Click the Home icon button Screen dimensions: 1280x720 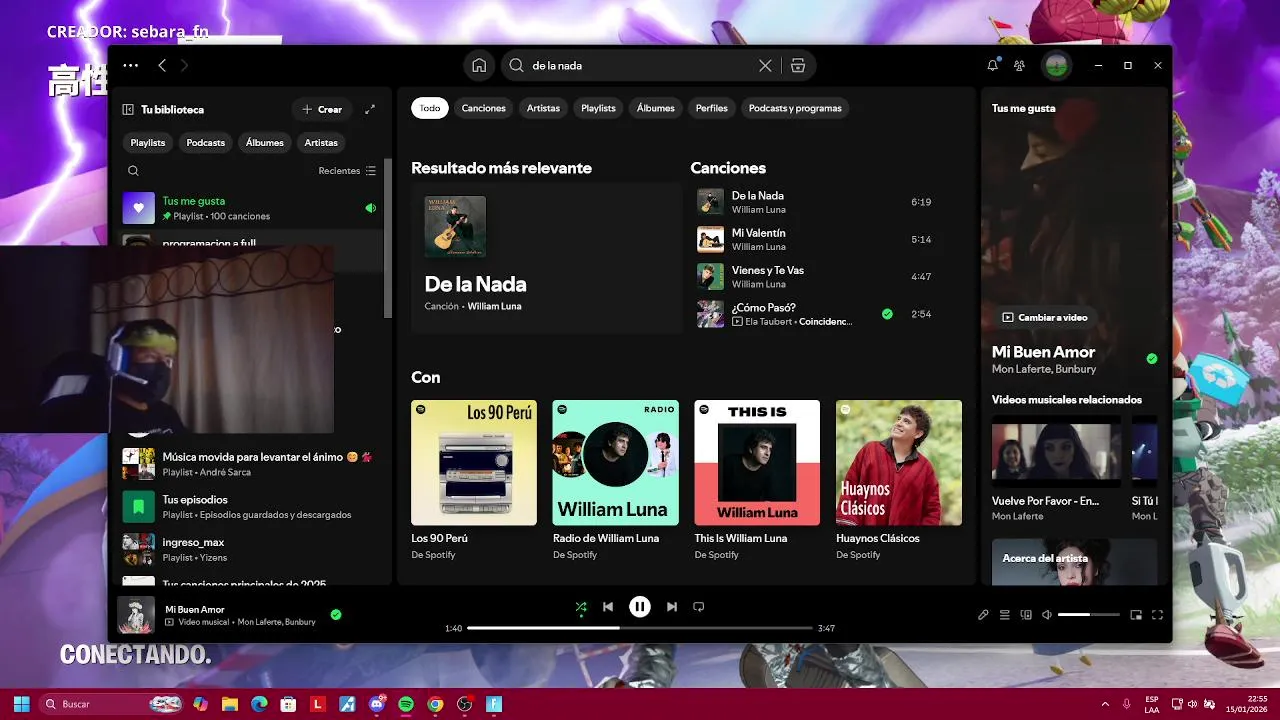[479, 65]
